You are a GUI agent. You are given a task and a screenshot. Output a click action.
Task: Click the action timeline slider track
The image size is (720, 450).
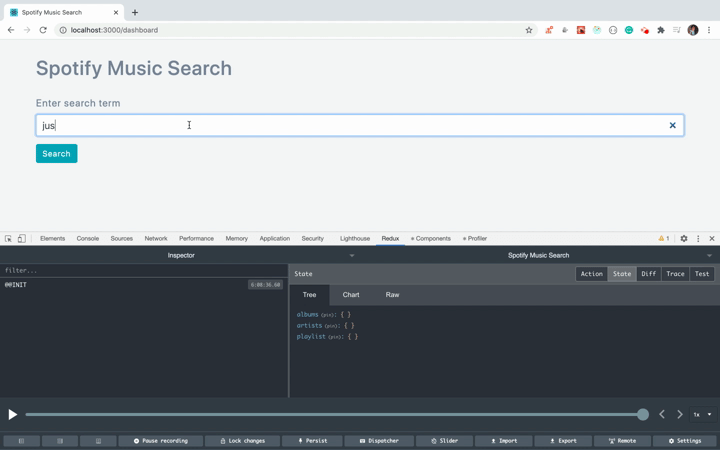pyautogui.click(x=334, y=414)
